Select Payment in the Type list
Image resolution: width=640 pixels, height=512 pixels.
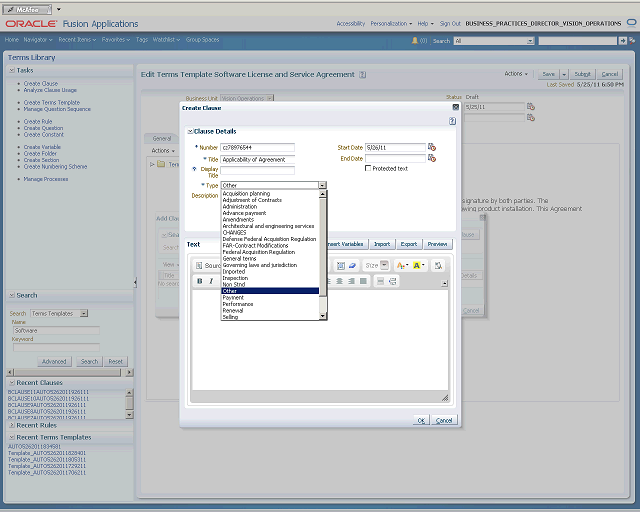tap(270, 298)
